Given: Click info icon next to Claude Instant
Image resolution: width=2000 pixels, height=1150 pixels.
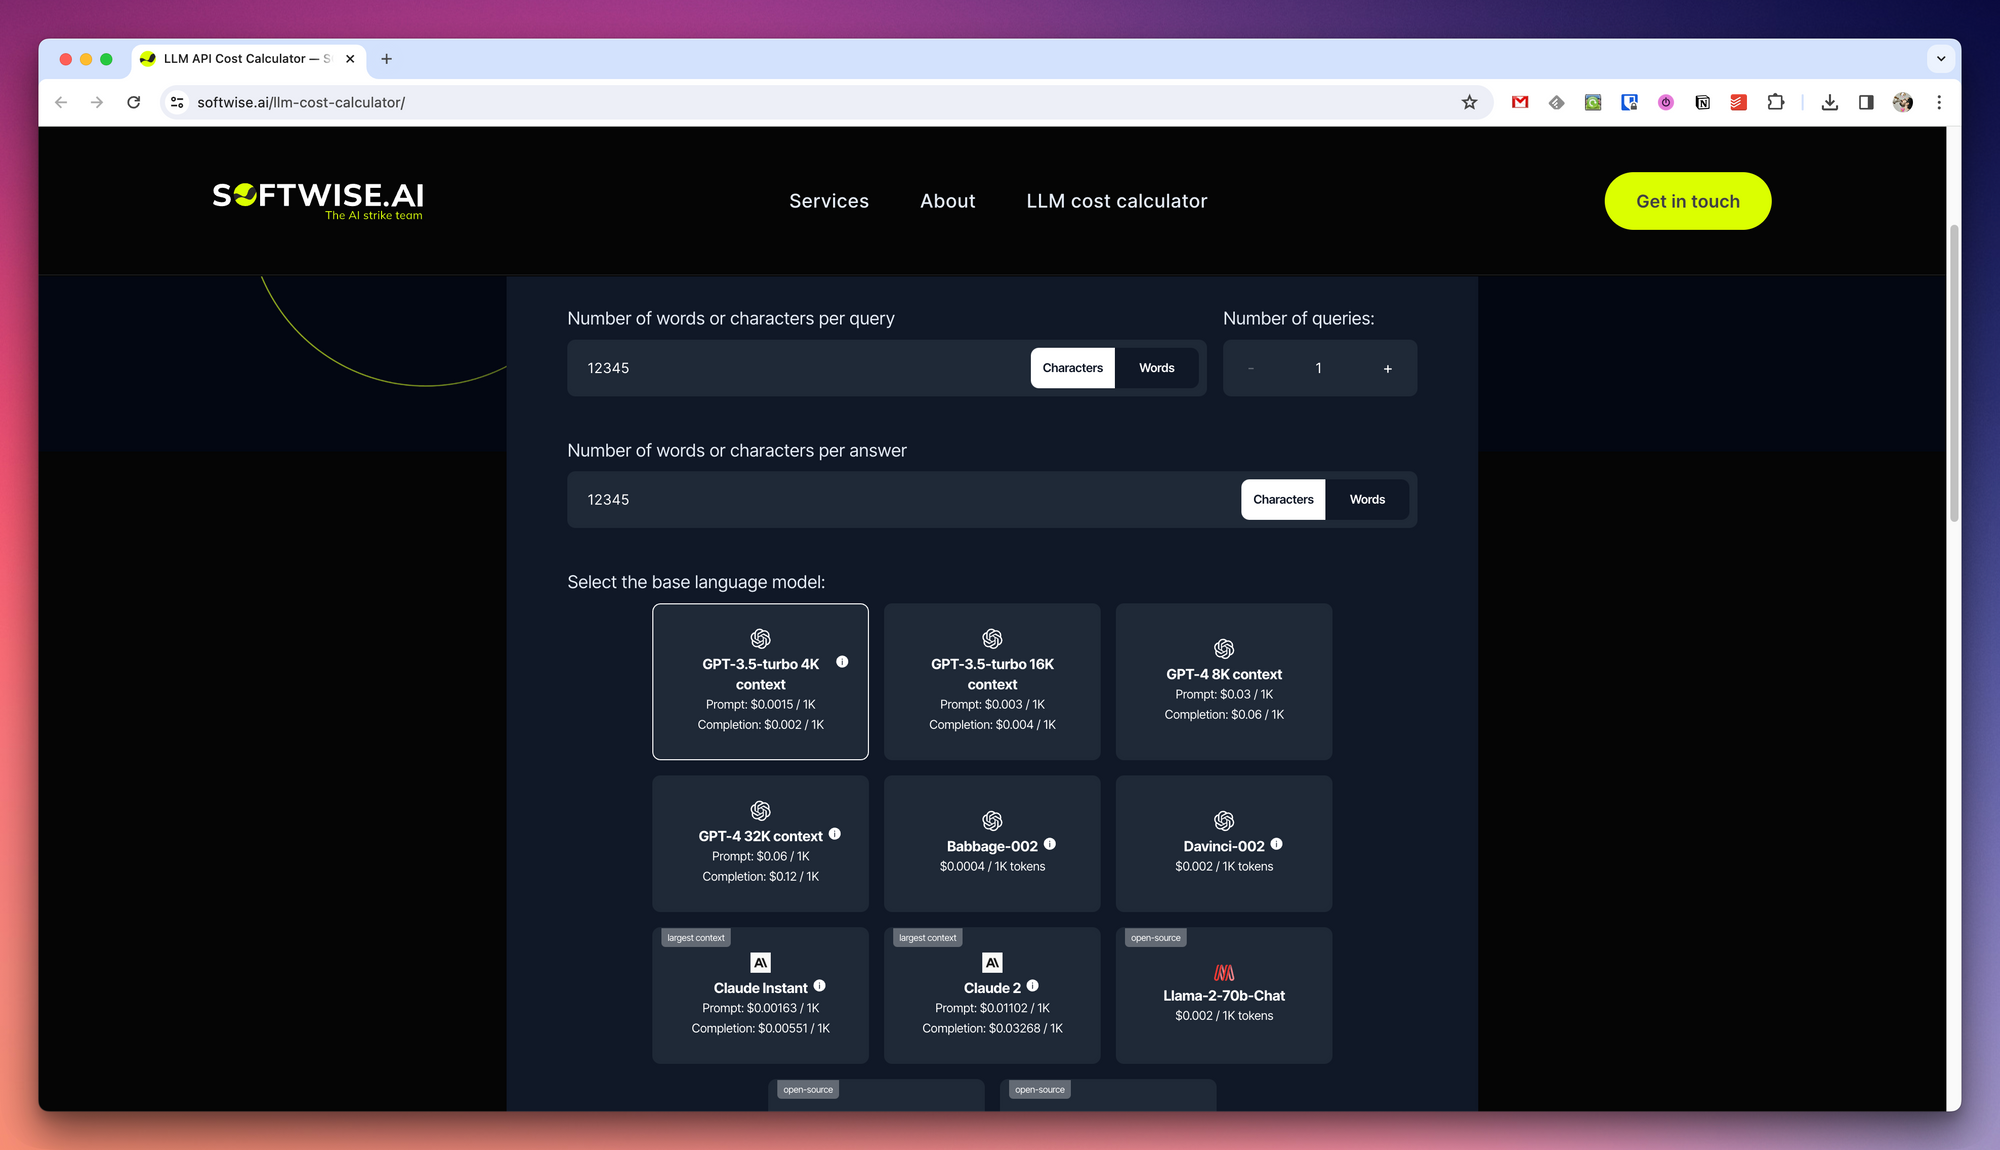Looking at the screenshot, I should coord(819,986).
